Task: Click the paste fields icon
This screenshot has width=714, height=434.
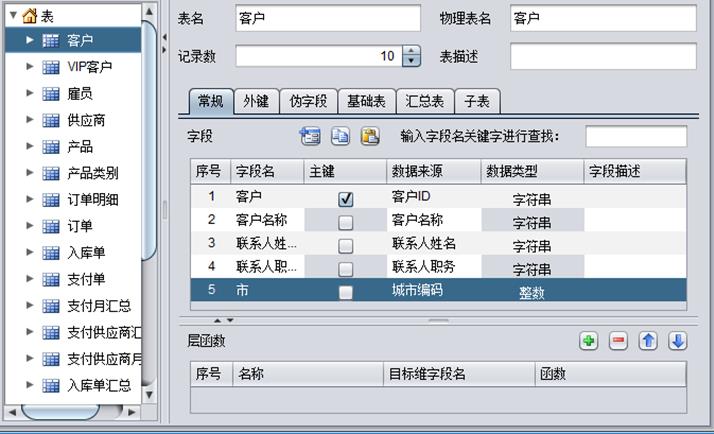Action: (370, 137)
